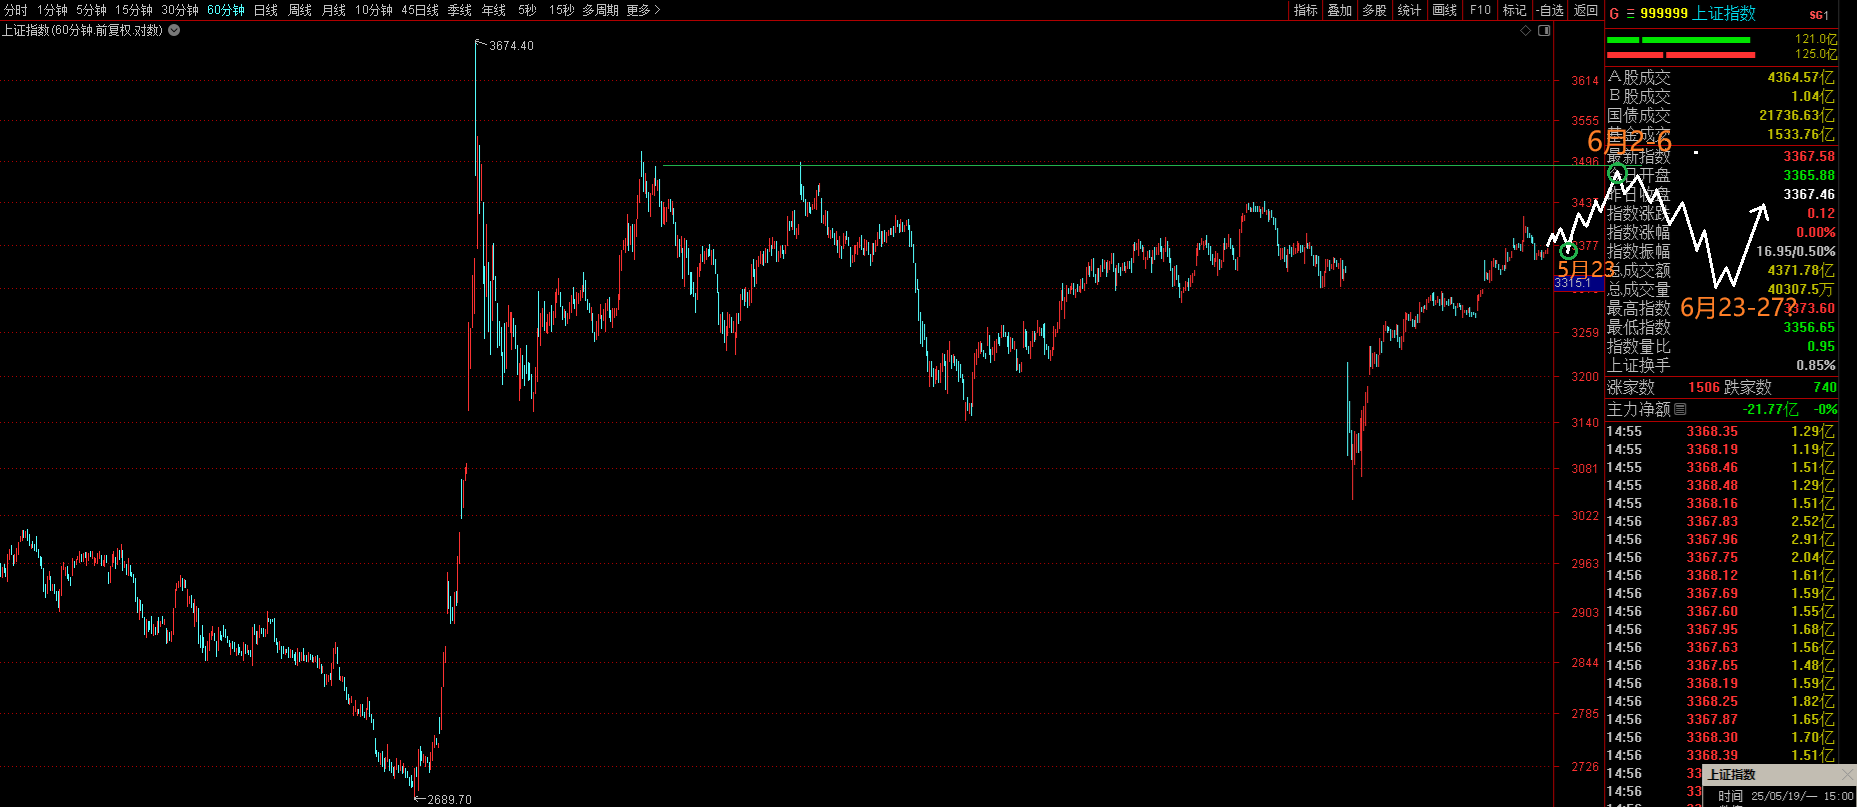Switch chart to 日线 daily candles
Viewport: 1857px width, 807px height.
[266, 10]
